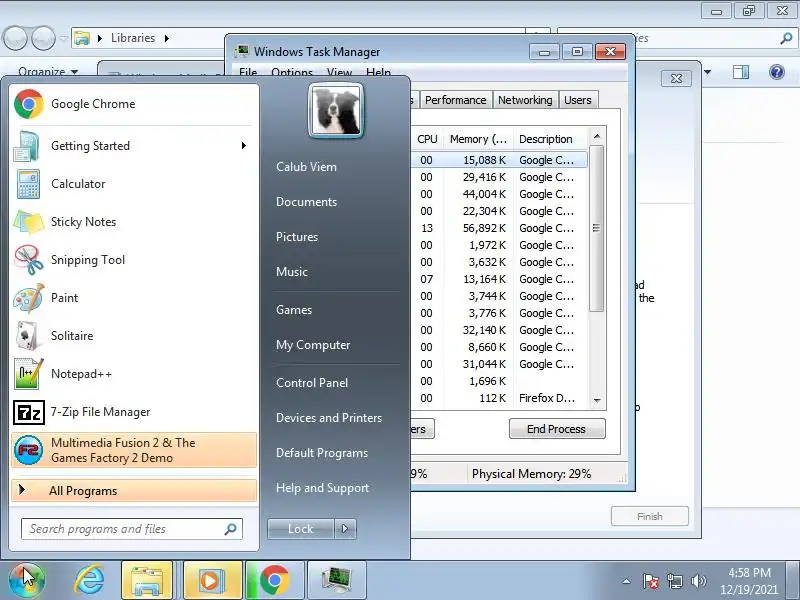Open Sticky Notes icon
The width and height of the screenshot is (800, 600).
[x=28, y=222]
